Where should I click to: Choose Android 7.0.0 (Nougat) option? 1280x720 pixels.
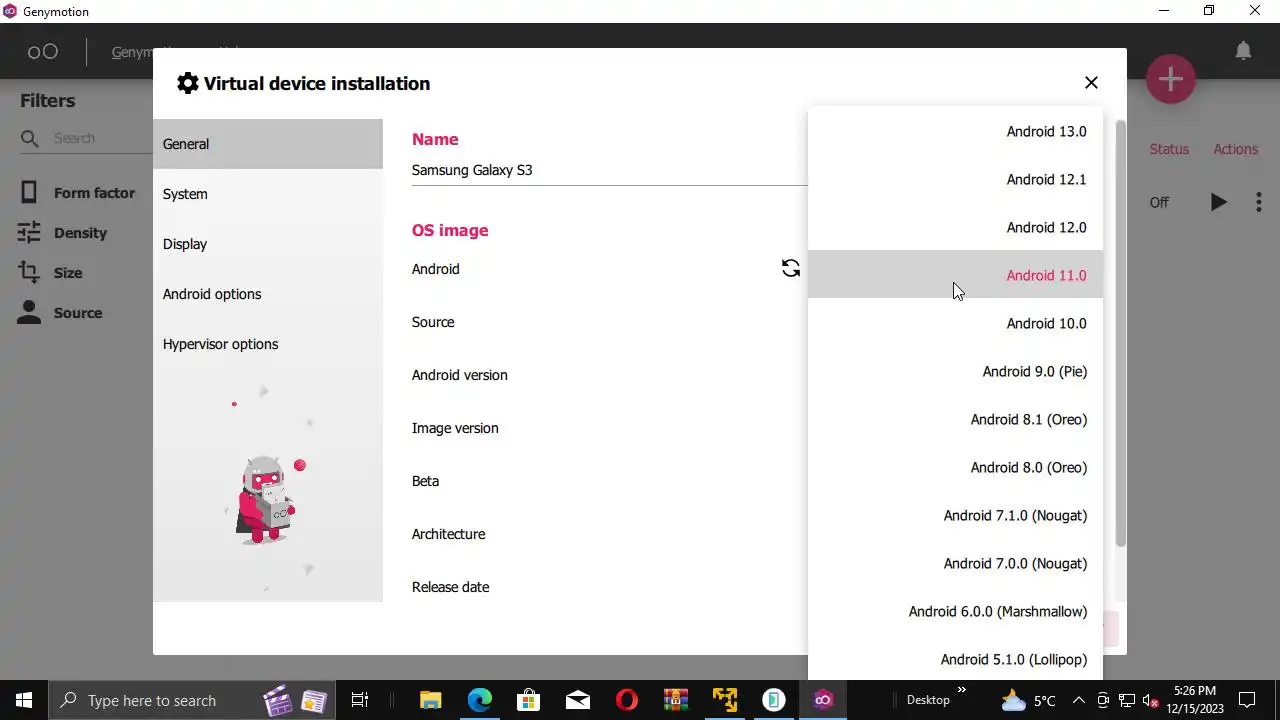click(x=955, y=563)
